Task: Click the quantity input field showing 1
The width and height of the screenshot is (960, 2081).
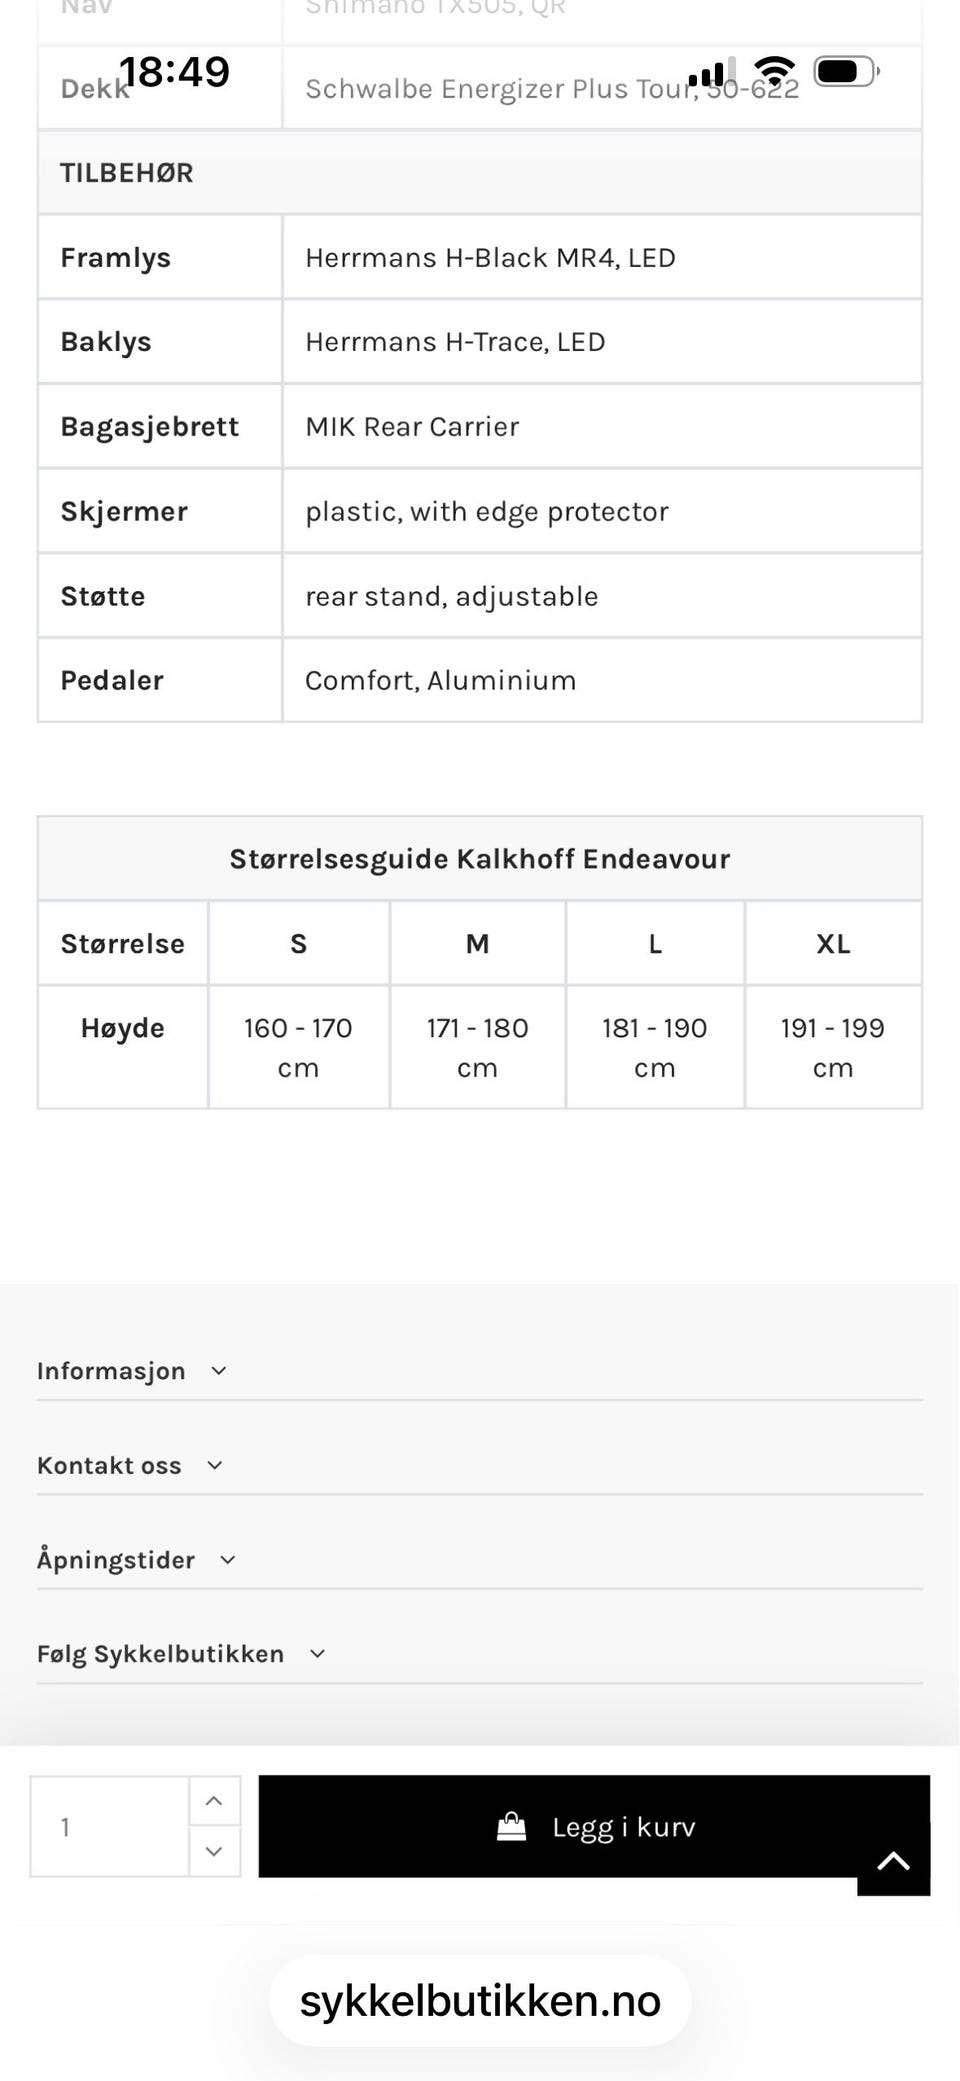Action: click(x=110, y=1826)
